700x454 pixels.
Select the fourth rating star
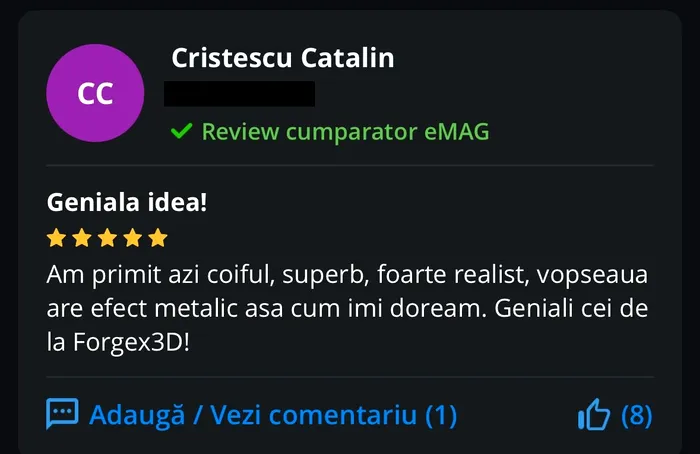[133, 237]
